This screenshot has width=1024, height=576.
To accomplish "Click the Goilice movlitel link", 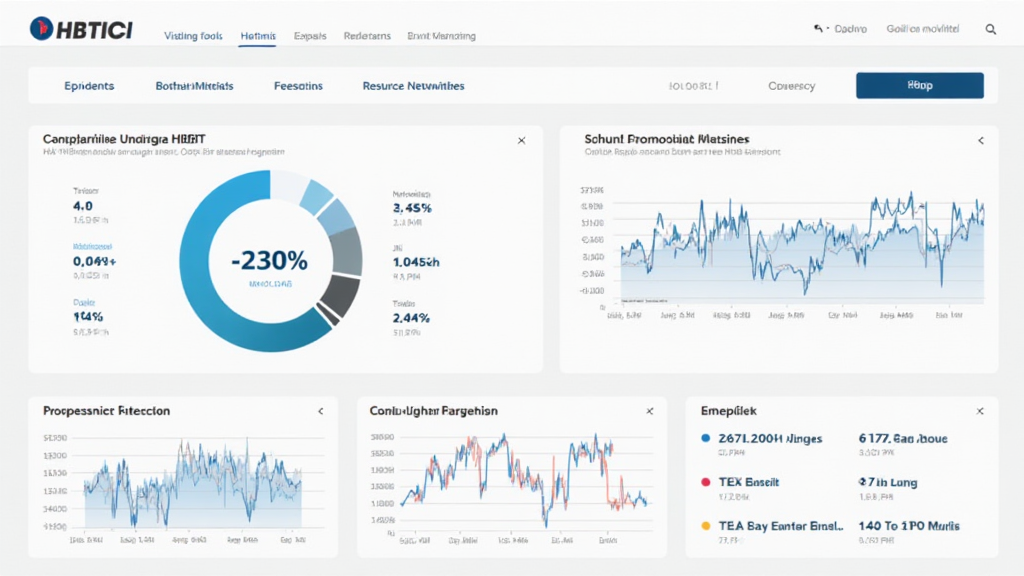I will tap(922, 30).
